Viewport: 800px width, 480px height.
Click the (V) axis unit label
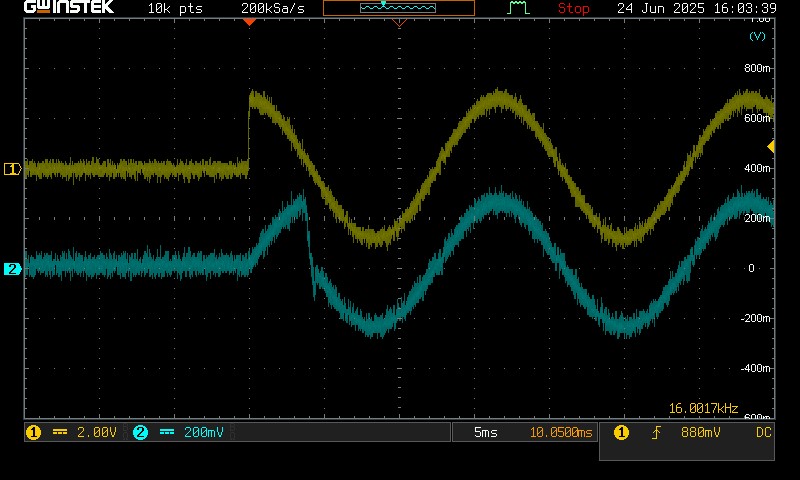[x=757, y=36]
